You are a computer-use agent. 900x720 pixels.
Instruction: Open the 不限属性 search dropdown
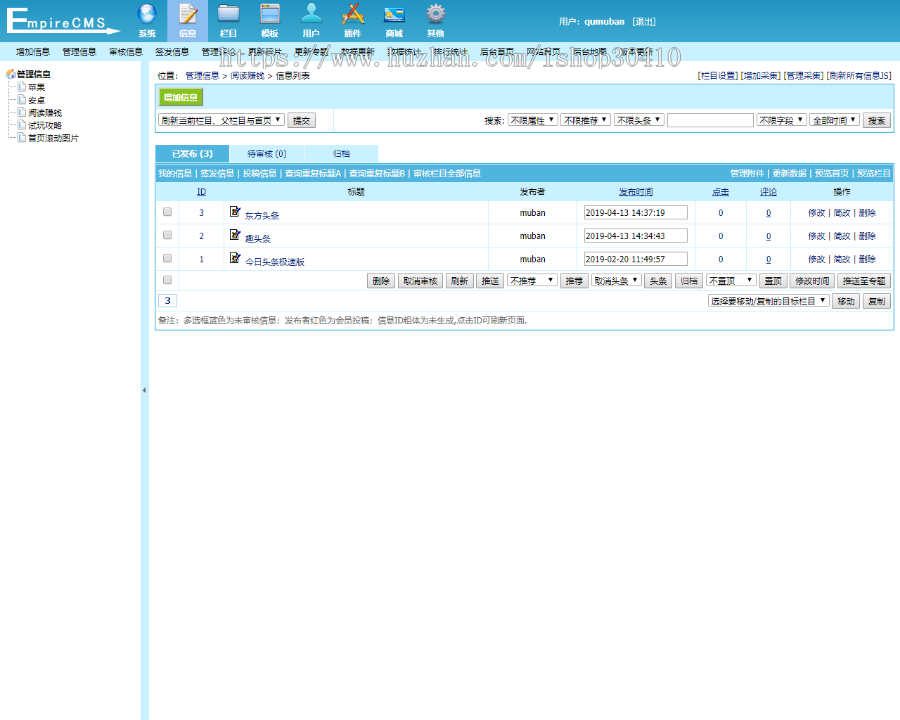[x=532, y=120]
